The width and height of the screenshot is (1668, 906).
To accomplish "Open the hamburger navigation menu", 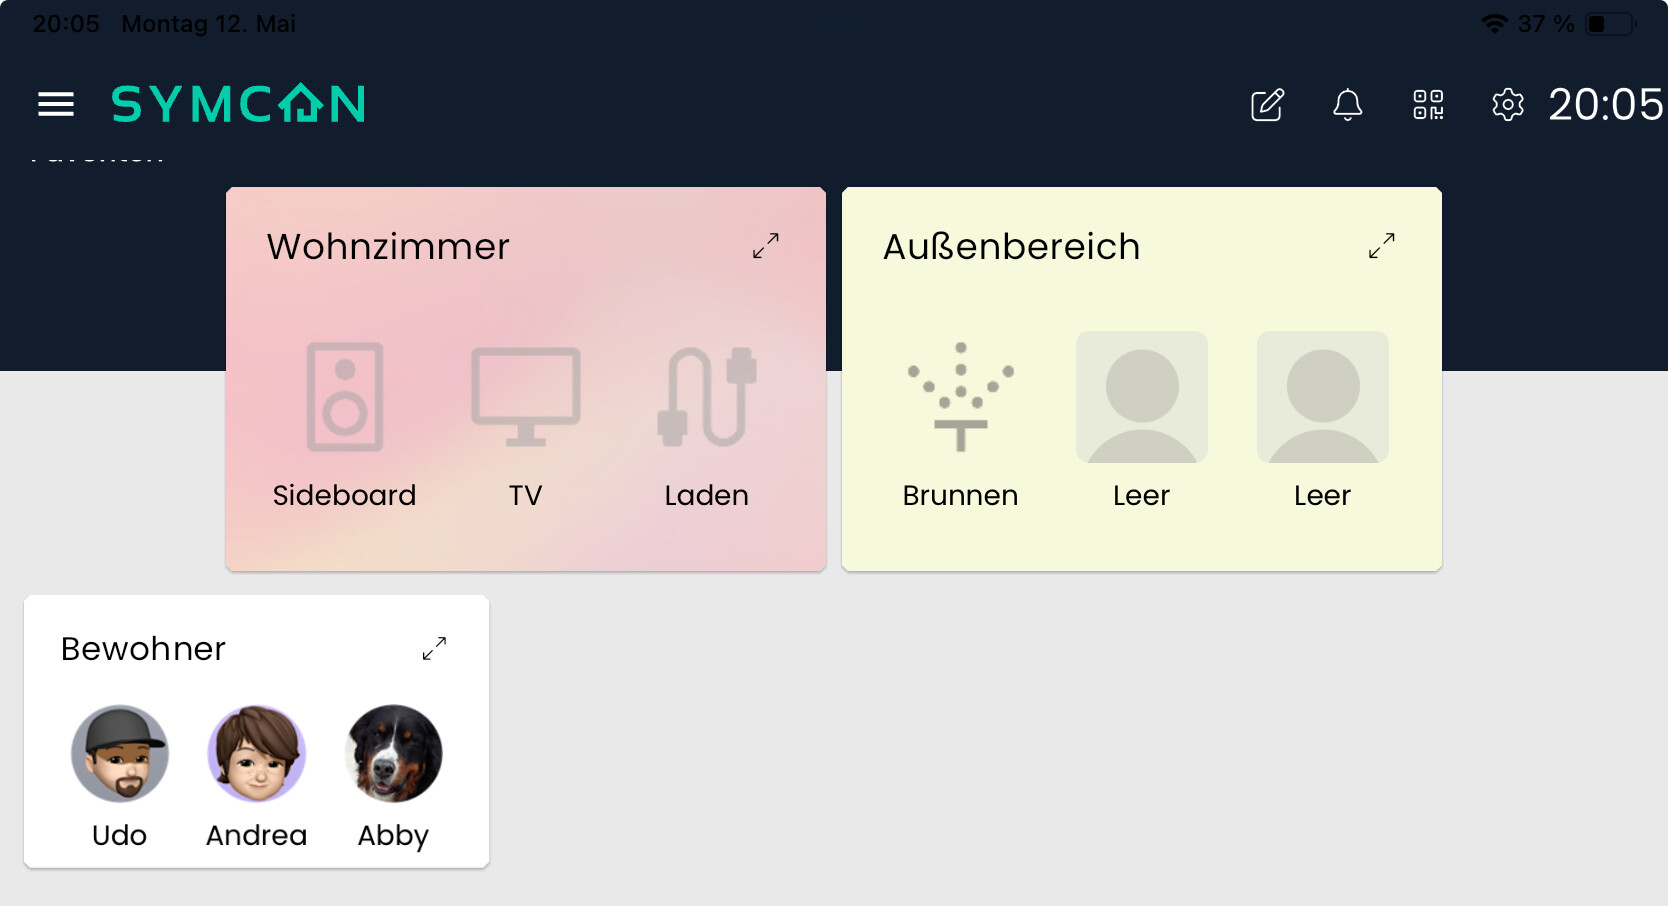I will pos(56,104).
